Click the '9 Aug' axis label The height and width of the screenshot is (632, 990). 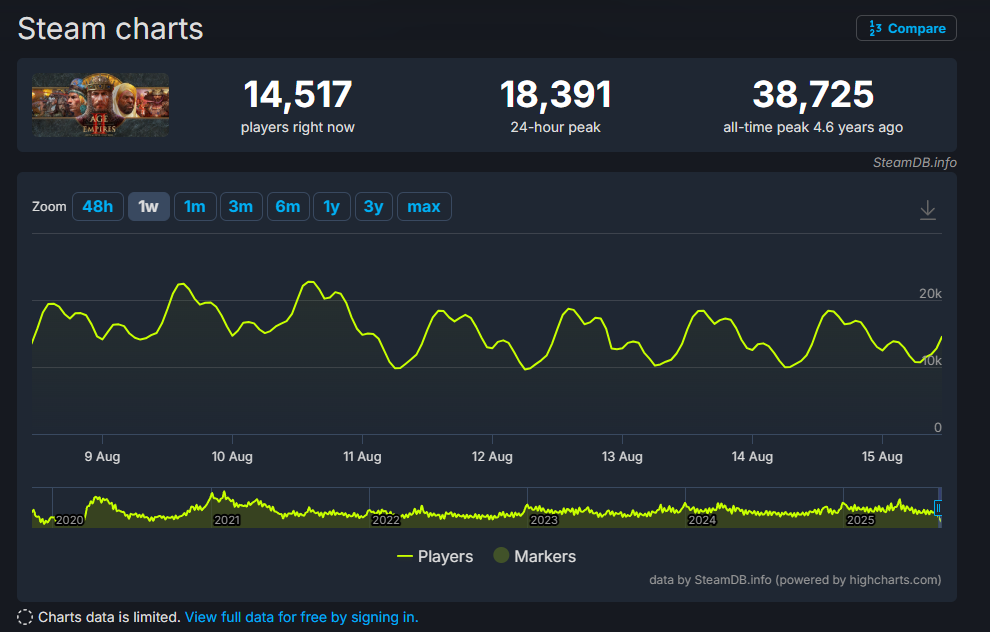point(102,456)
